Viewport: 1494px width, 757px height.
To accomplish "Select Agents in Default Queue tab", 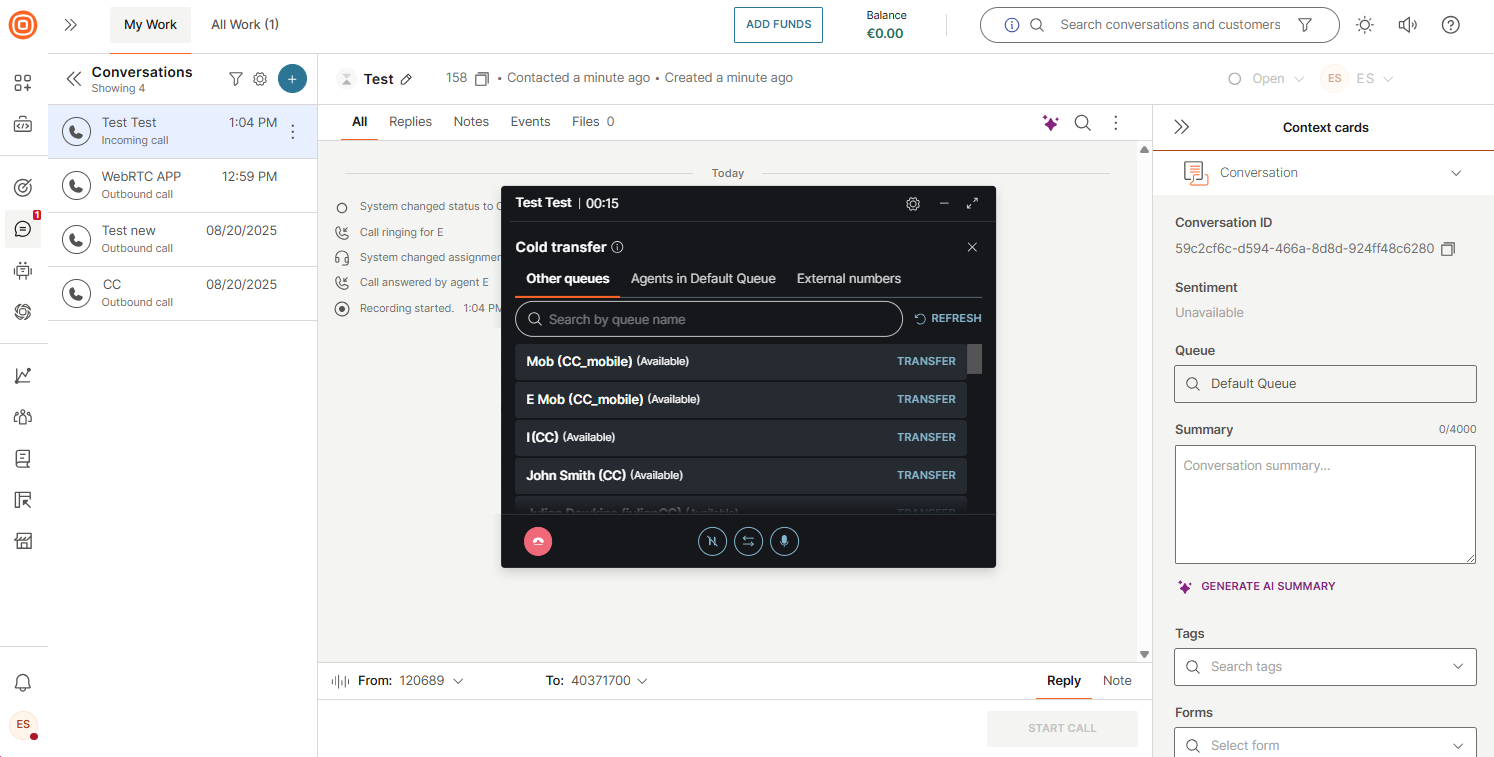I will click(703, 279).
